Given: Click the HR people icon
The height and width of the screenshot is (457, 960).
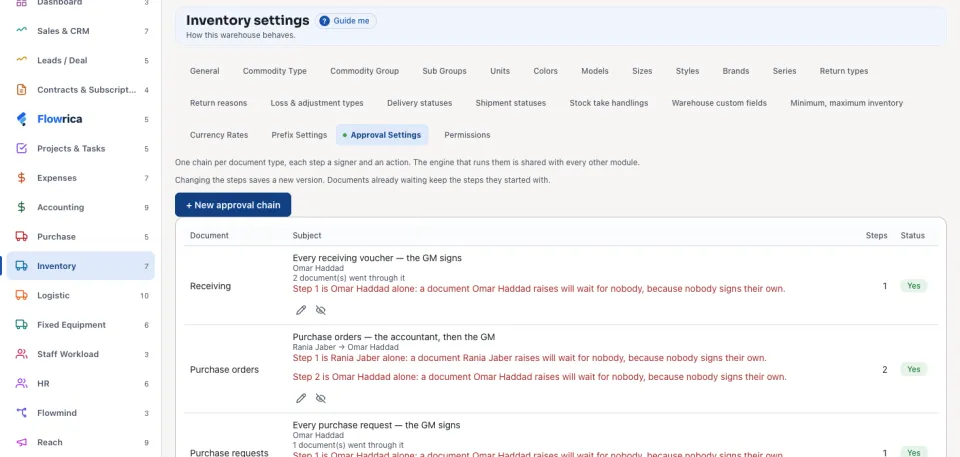Looking at the screenshot, I should click(x=21, y=383).
